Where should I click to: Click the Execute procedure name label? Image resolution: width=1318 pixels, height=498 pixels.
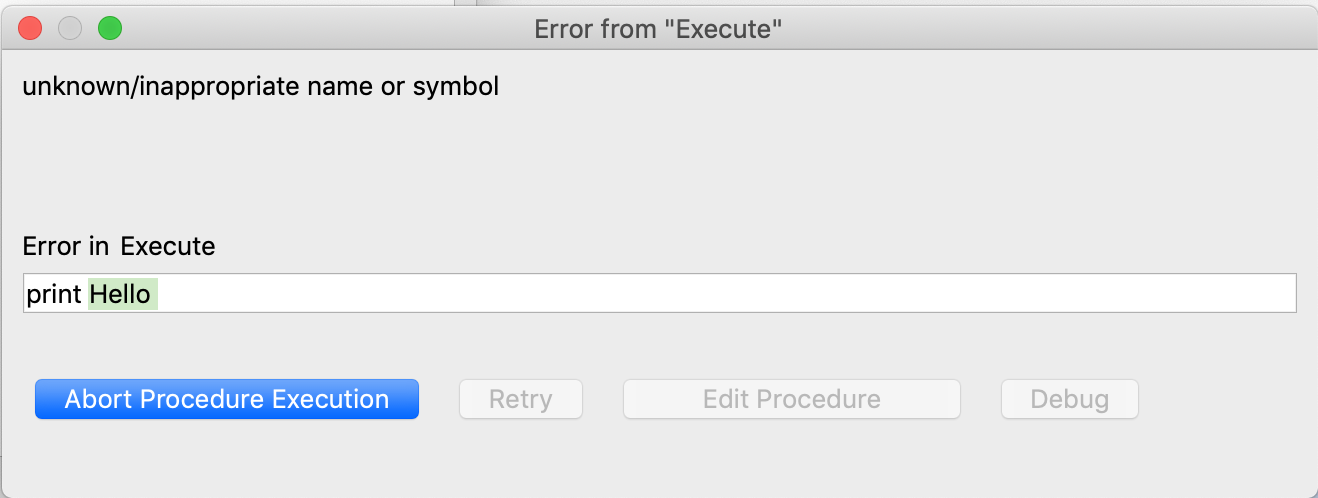[x=168, y=246]
